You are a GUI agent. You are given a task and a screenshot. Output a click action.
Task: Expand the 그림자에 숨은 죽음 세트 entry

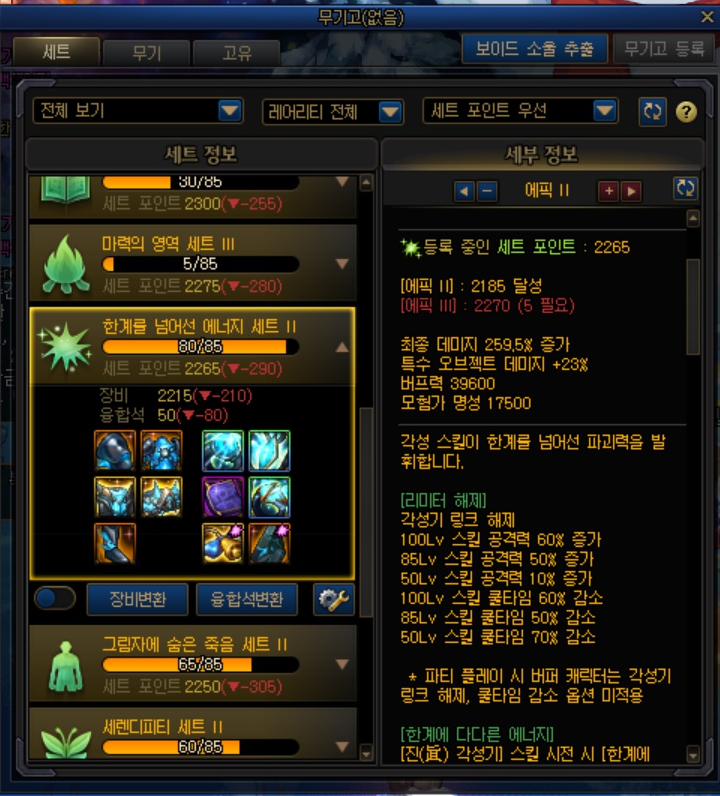point(343,664)
